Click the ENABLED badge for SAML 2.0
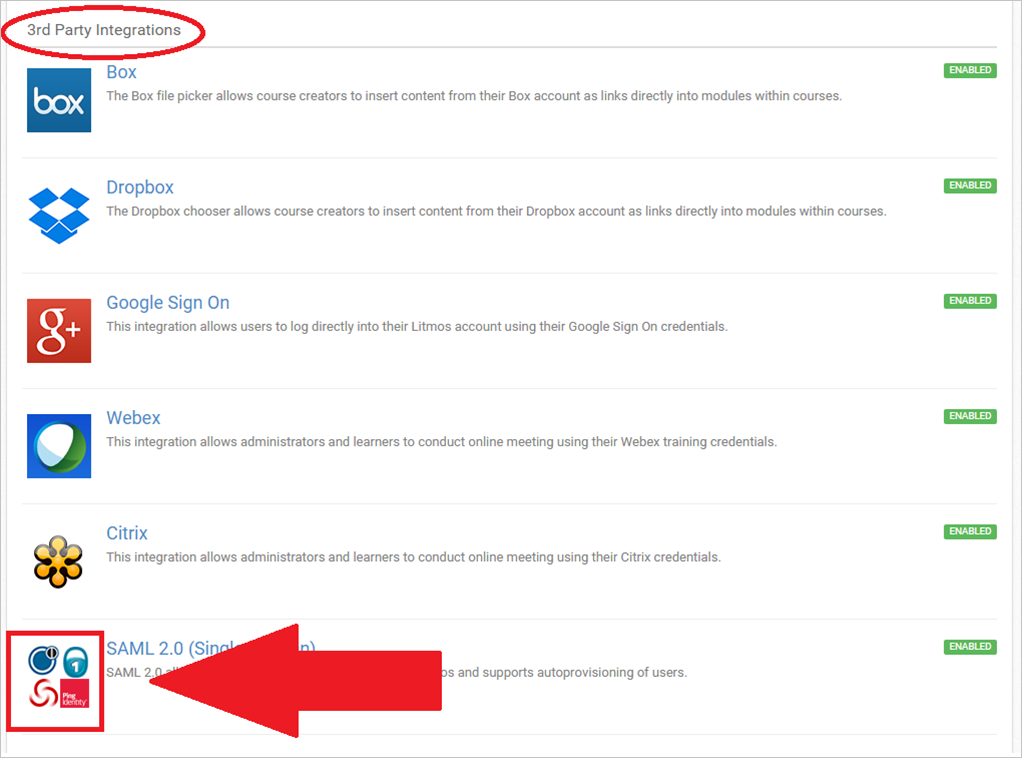The width and height of the screenshot is (1022, 758). pyautogui.click(x=970, y=647)
